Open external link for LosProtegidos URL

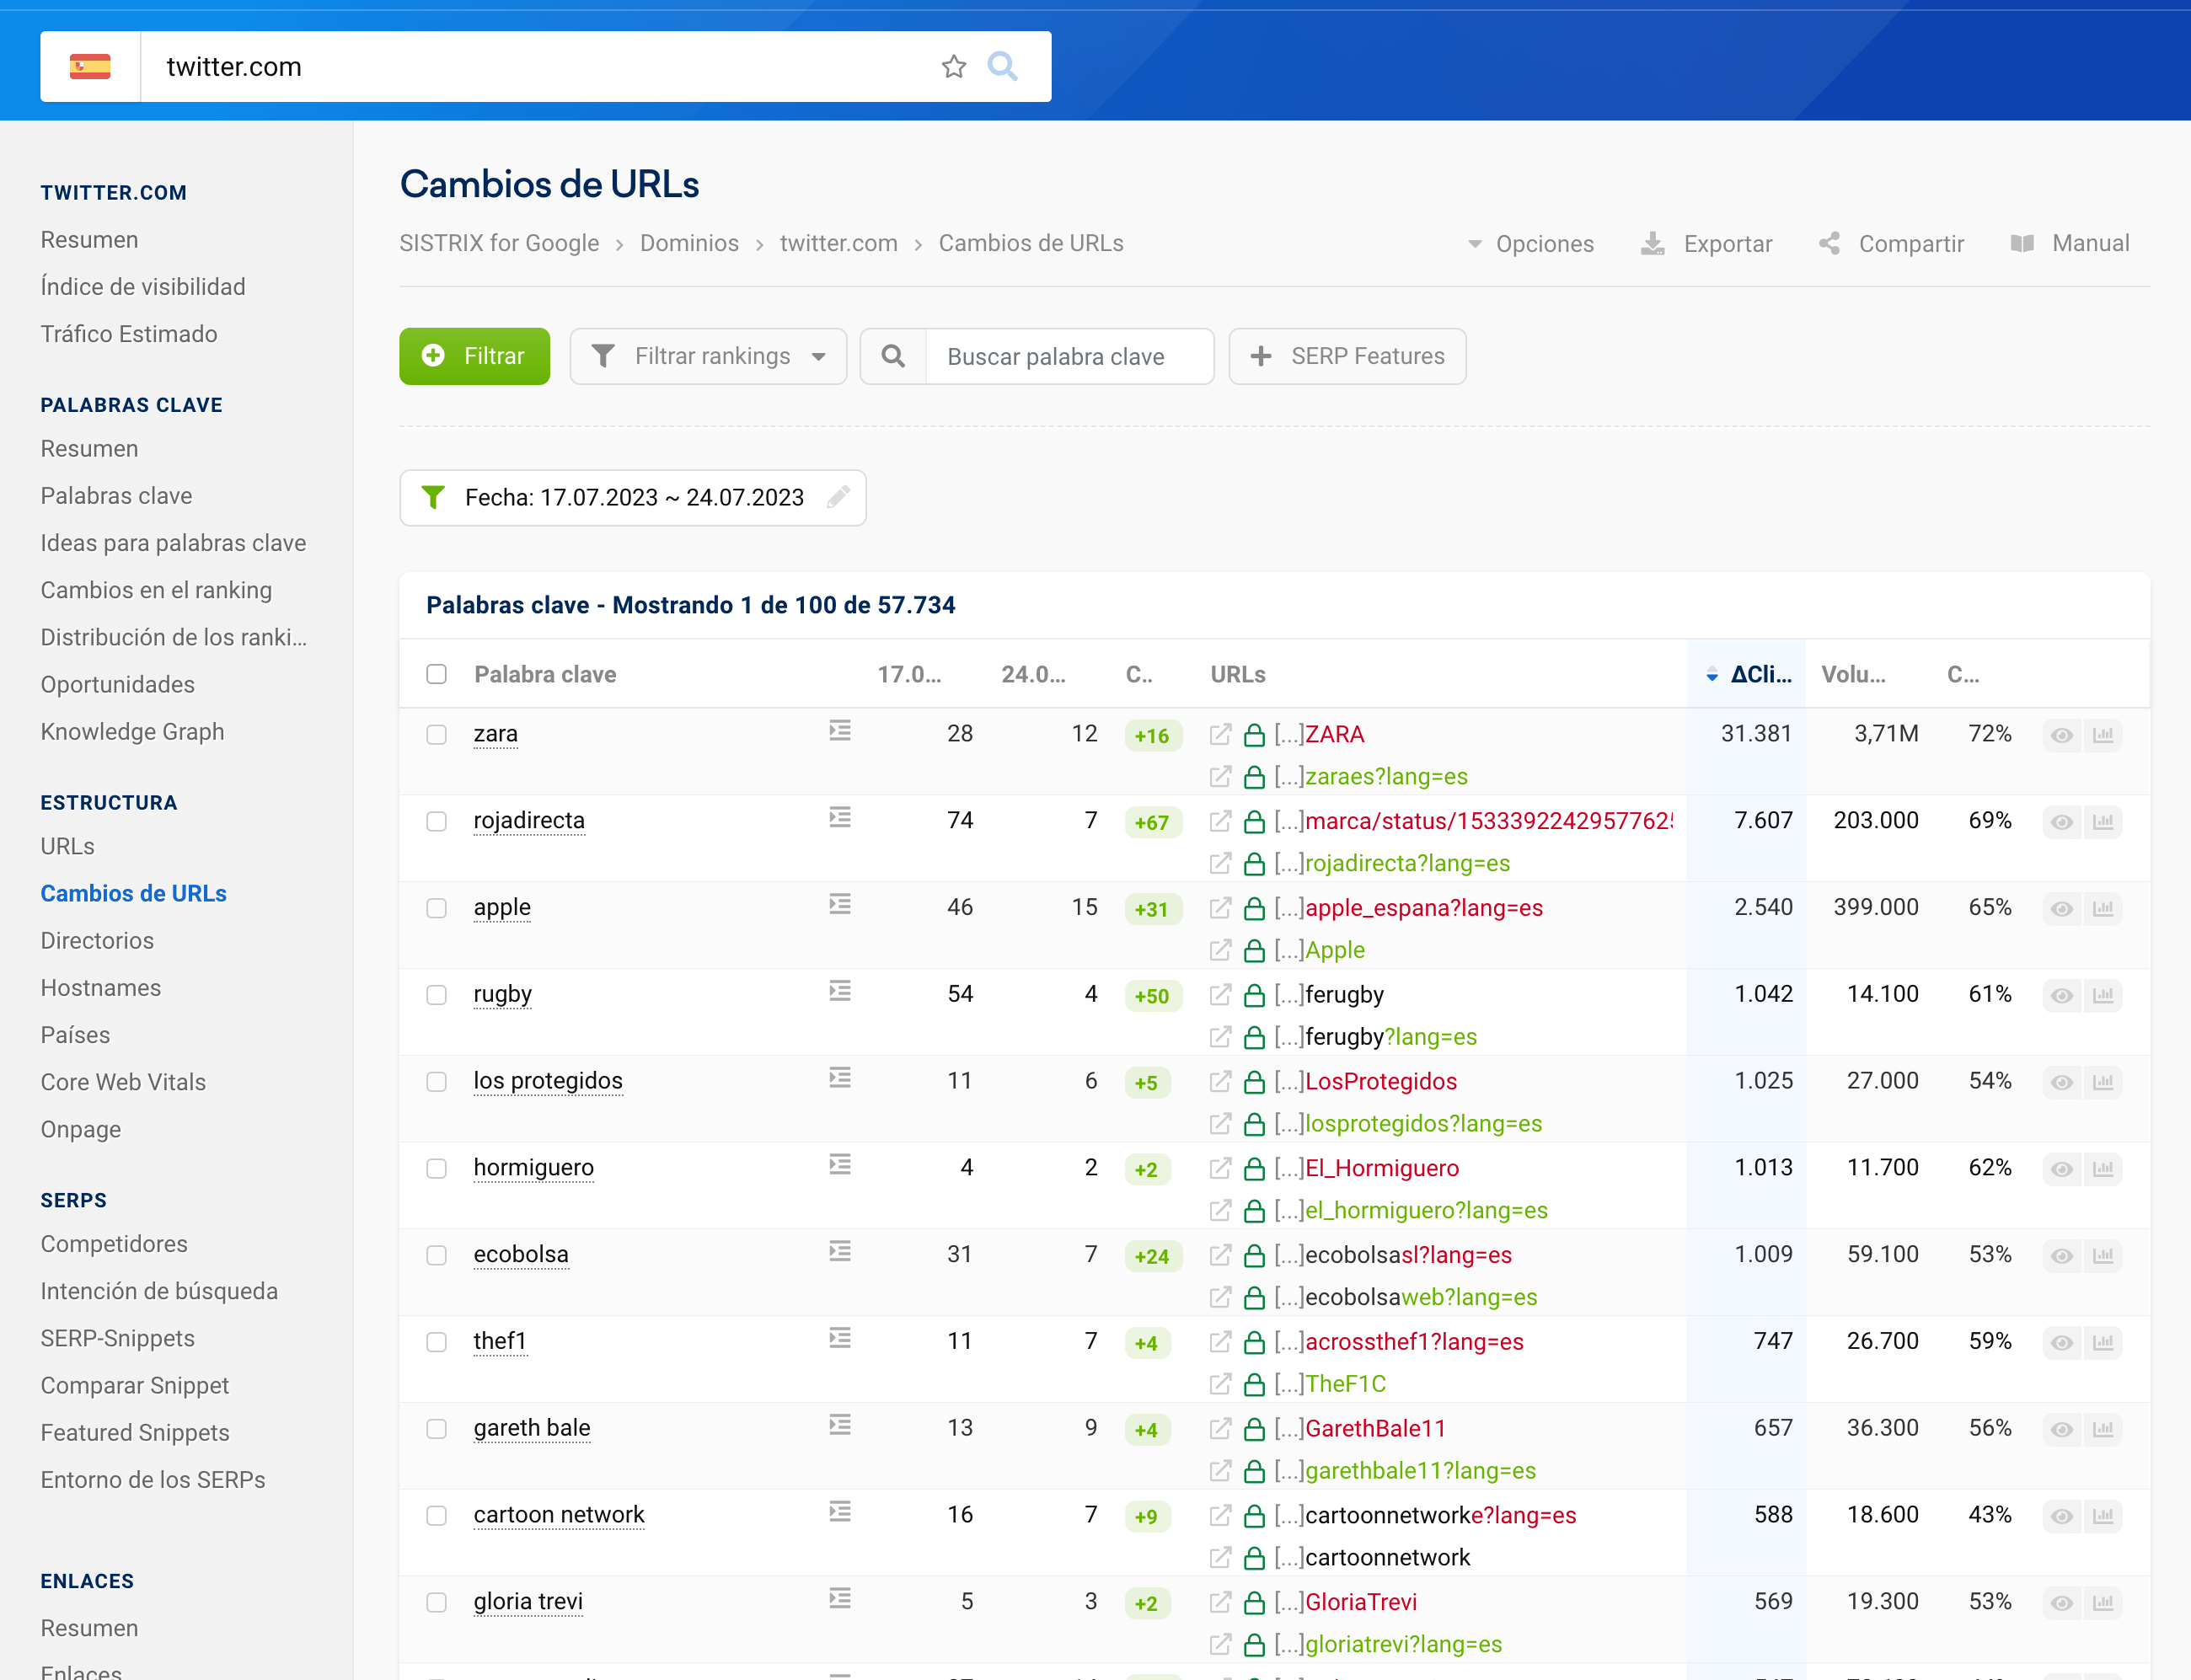1220,1082
